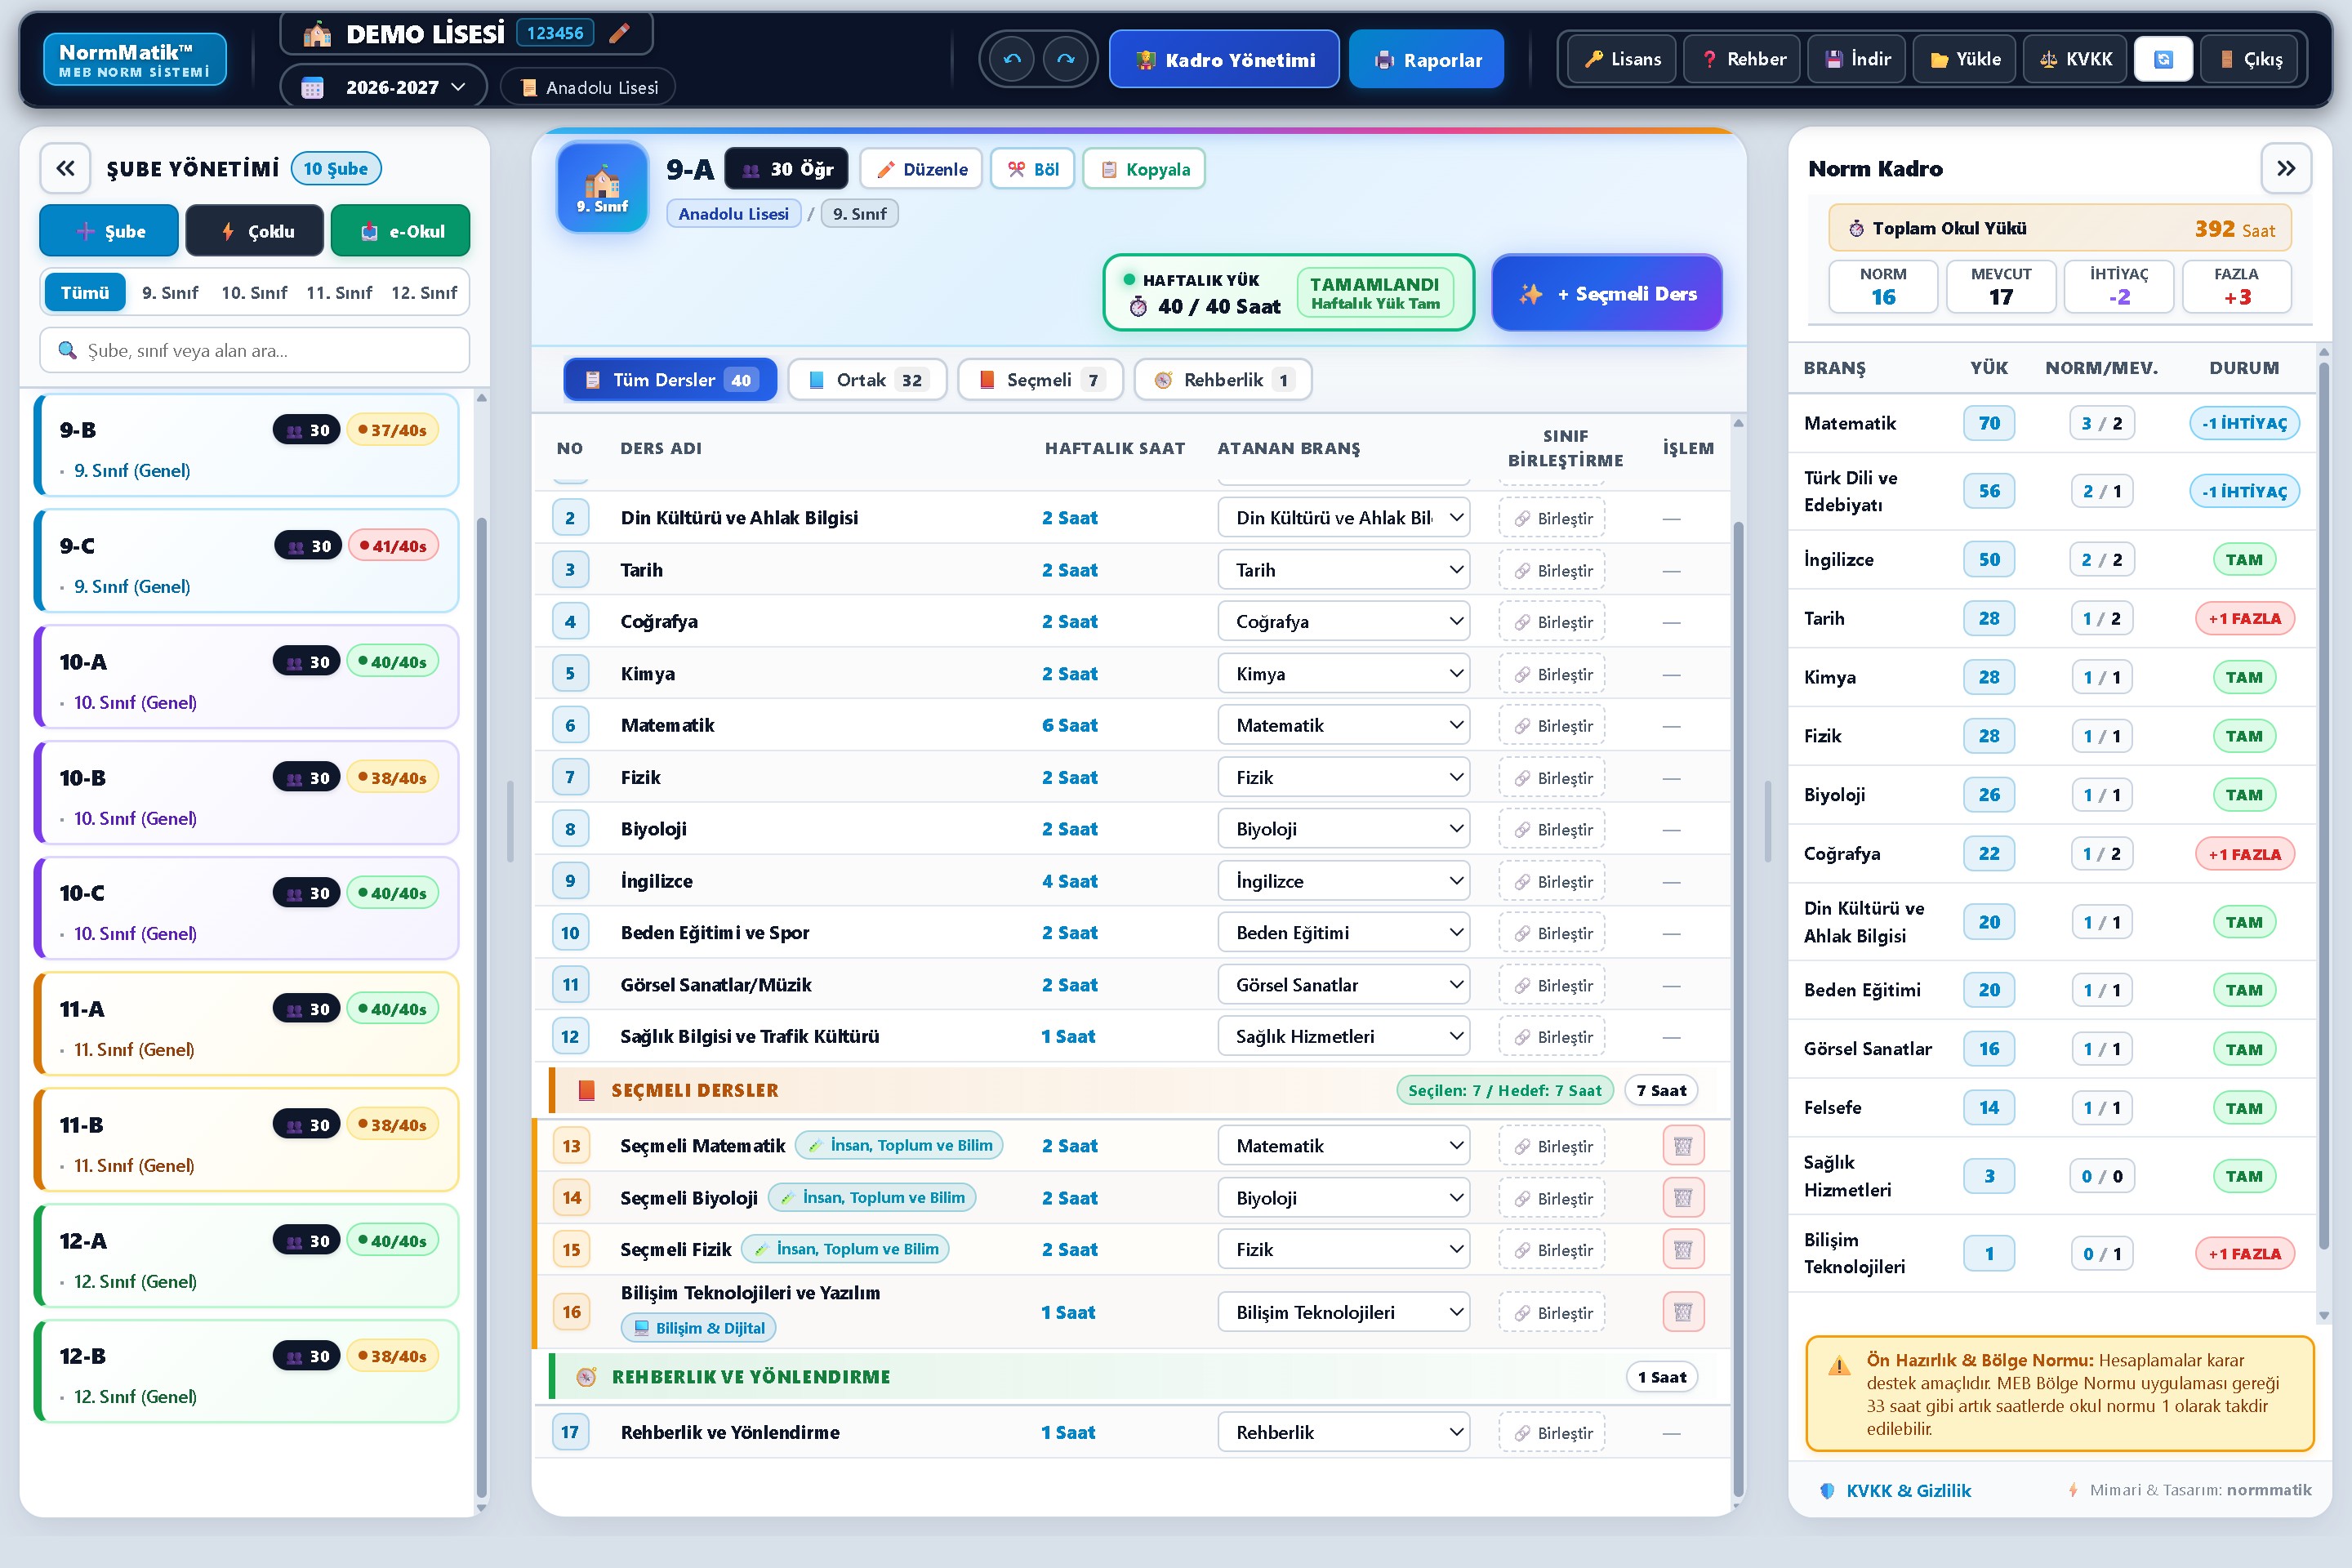Open Raporlar
This screenshot has height=1568, width=2352.
[1426, 59]
